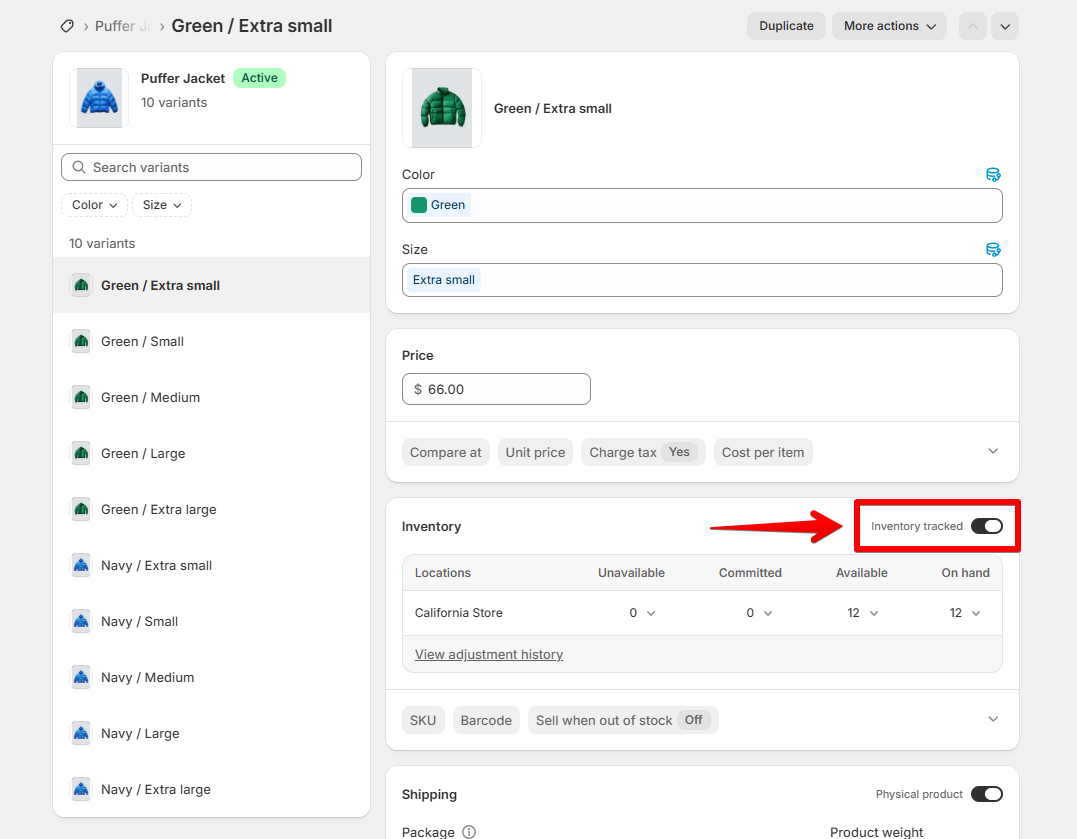Select the Navy / Extra large variant
Image resolution: width=1077 pixels, height=839 pixels.
(212, 790)
